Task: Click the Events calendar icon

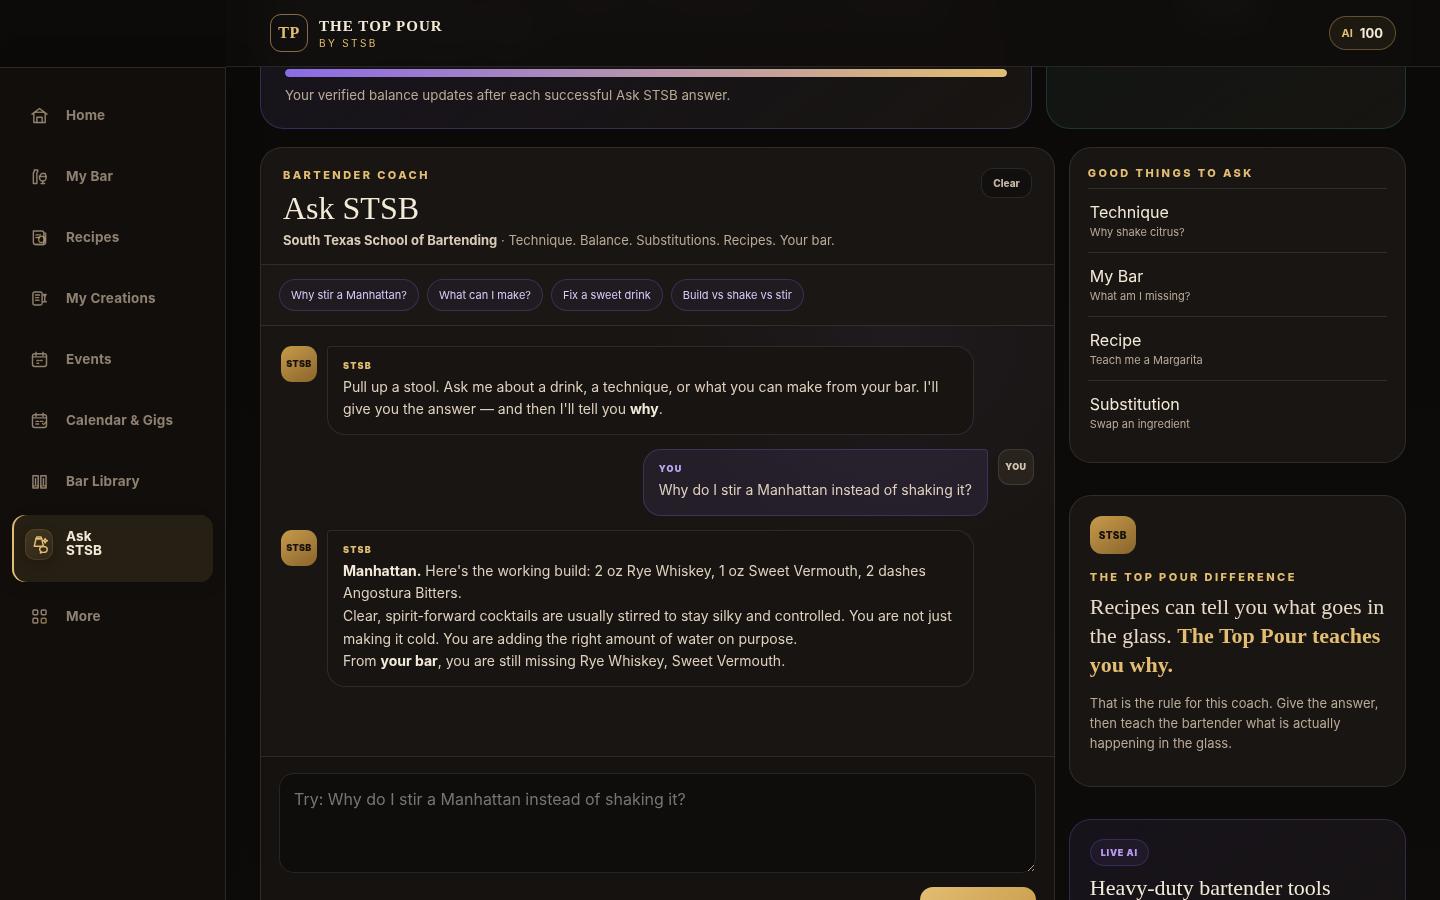Action: pyautogui.click(x=39, y=360)
